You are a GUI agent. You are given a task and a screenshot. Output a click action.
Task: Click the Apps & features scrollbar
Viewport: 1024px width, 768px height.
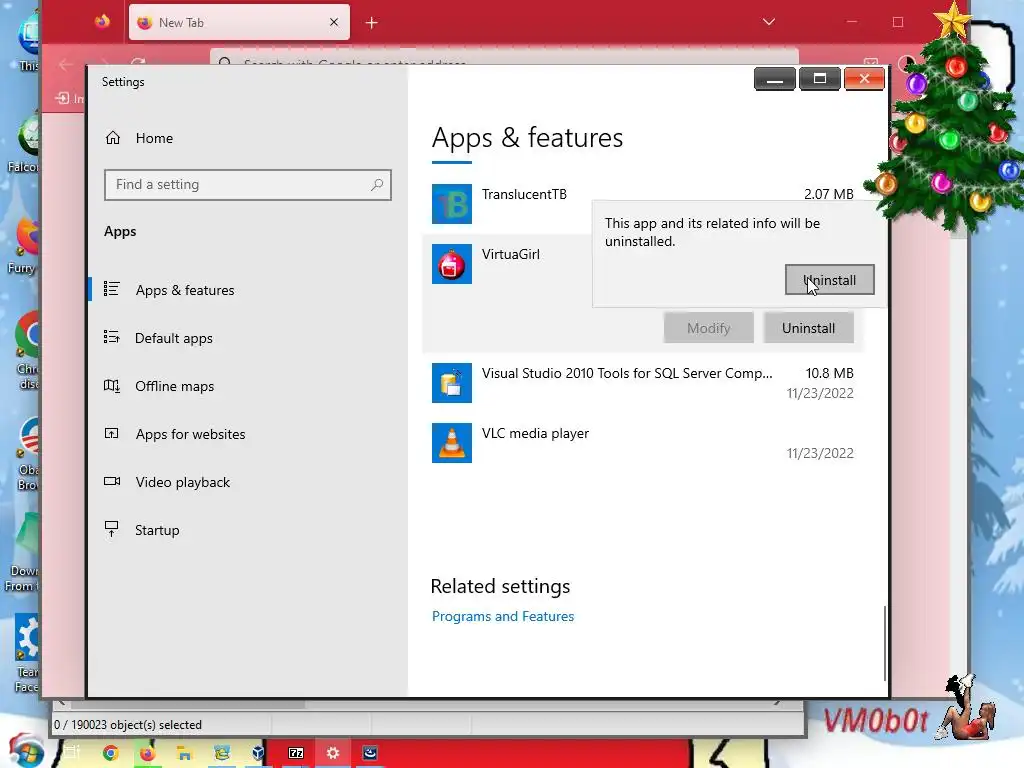click(x=885, y=643)
